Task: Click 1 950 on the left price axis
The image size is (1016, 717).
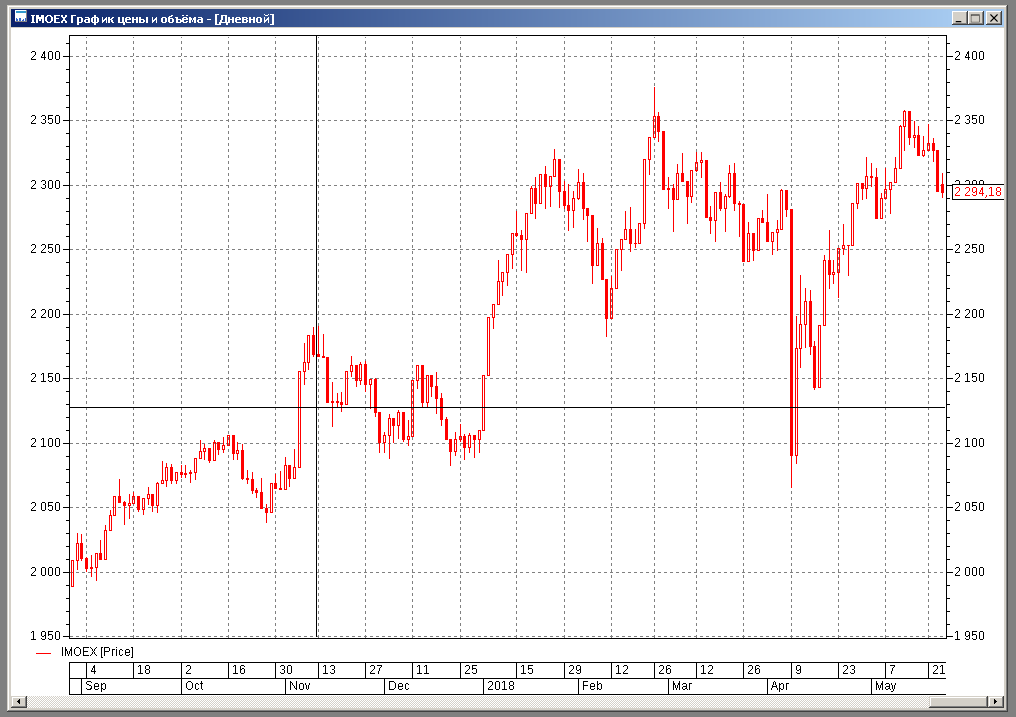Action: (x=45, y=635)
